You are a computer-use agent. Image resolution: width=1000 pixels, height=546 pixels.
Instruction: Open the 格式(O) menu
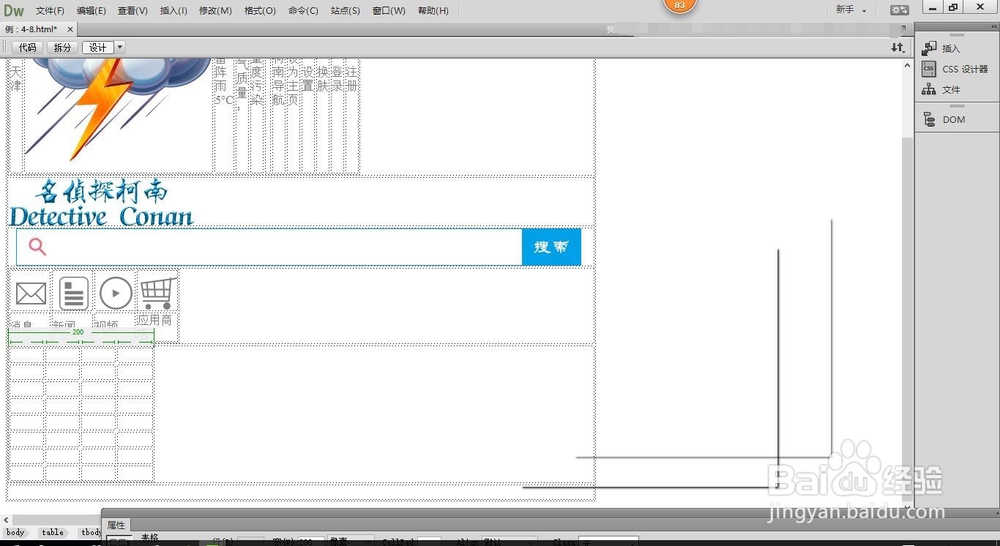tap(260, 10)
